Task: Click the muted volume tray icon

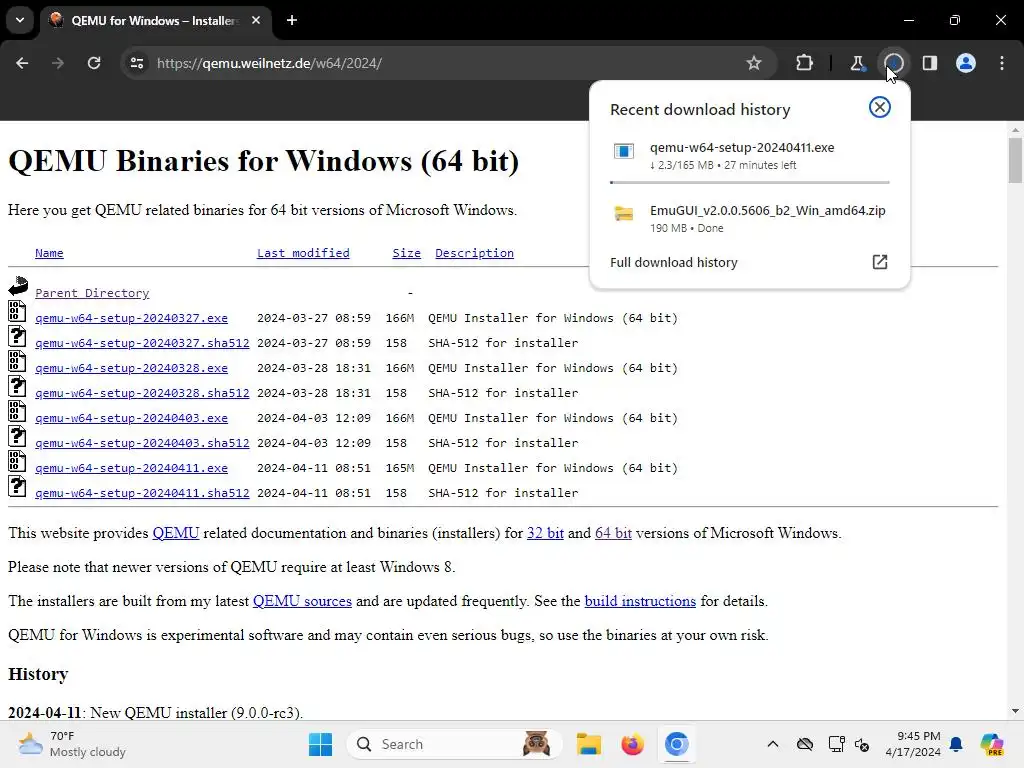Action: tap(862, 744)
